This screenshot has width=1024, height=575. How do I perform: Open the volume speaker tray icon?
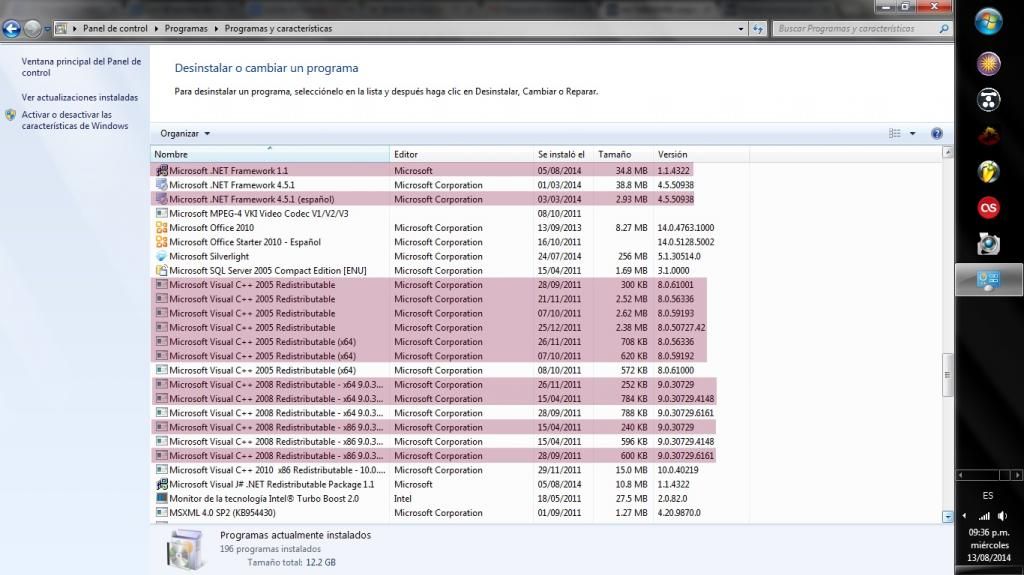[x=1002, y=516]
